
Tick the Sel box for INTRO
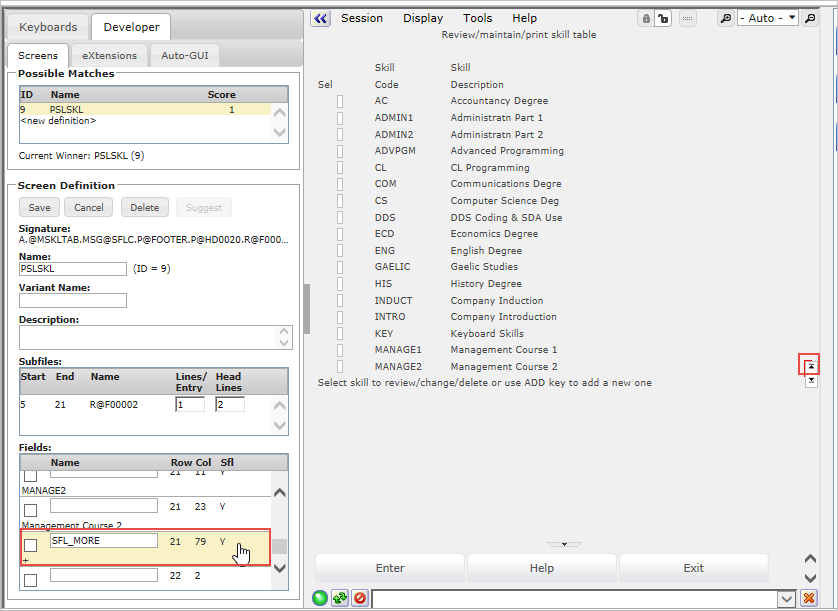click(340, 317)
